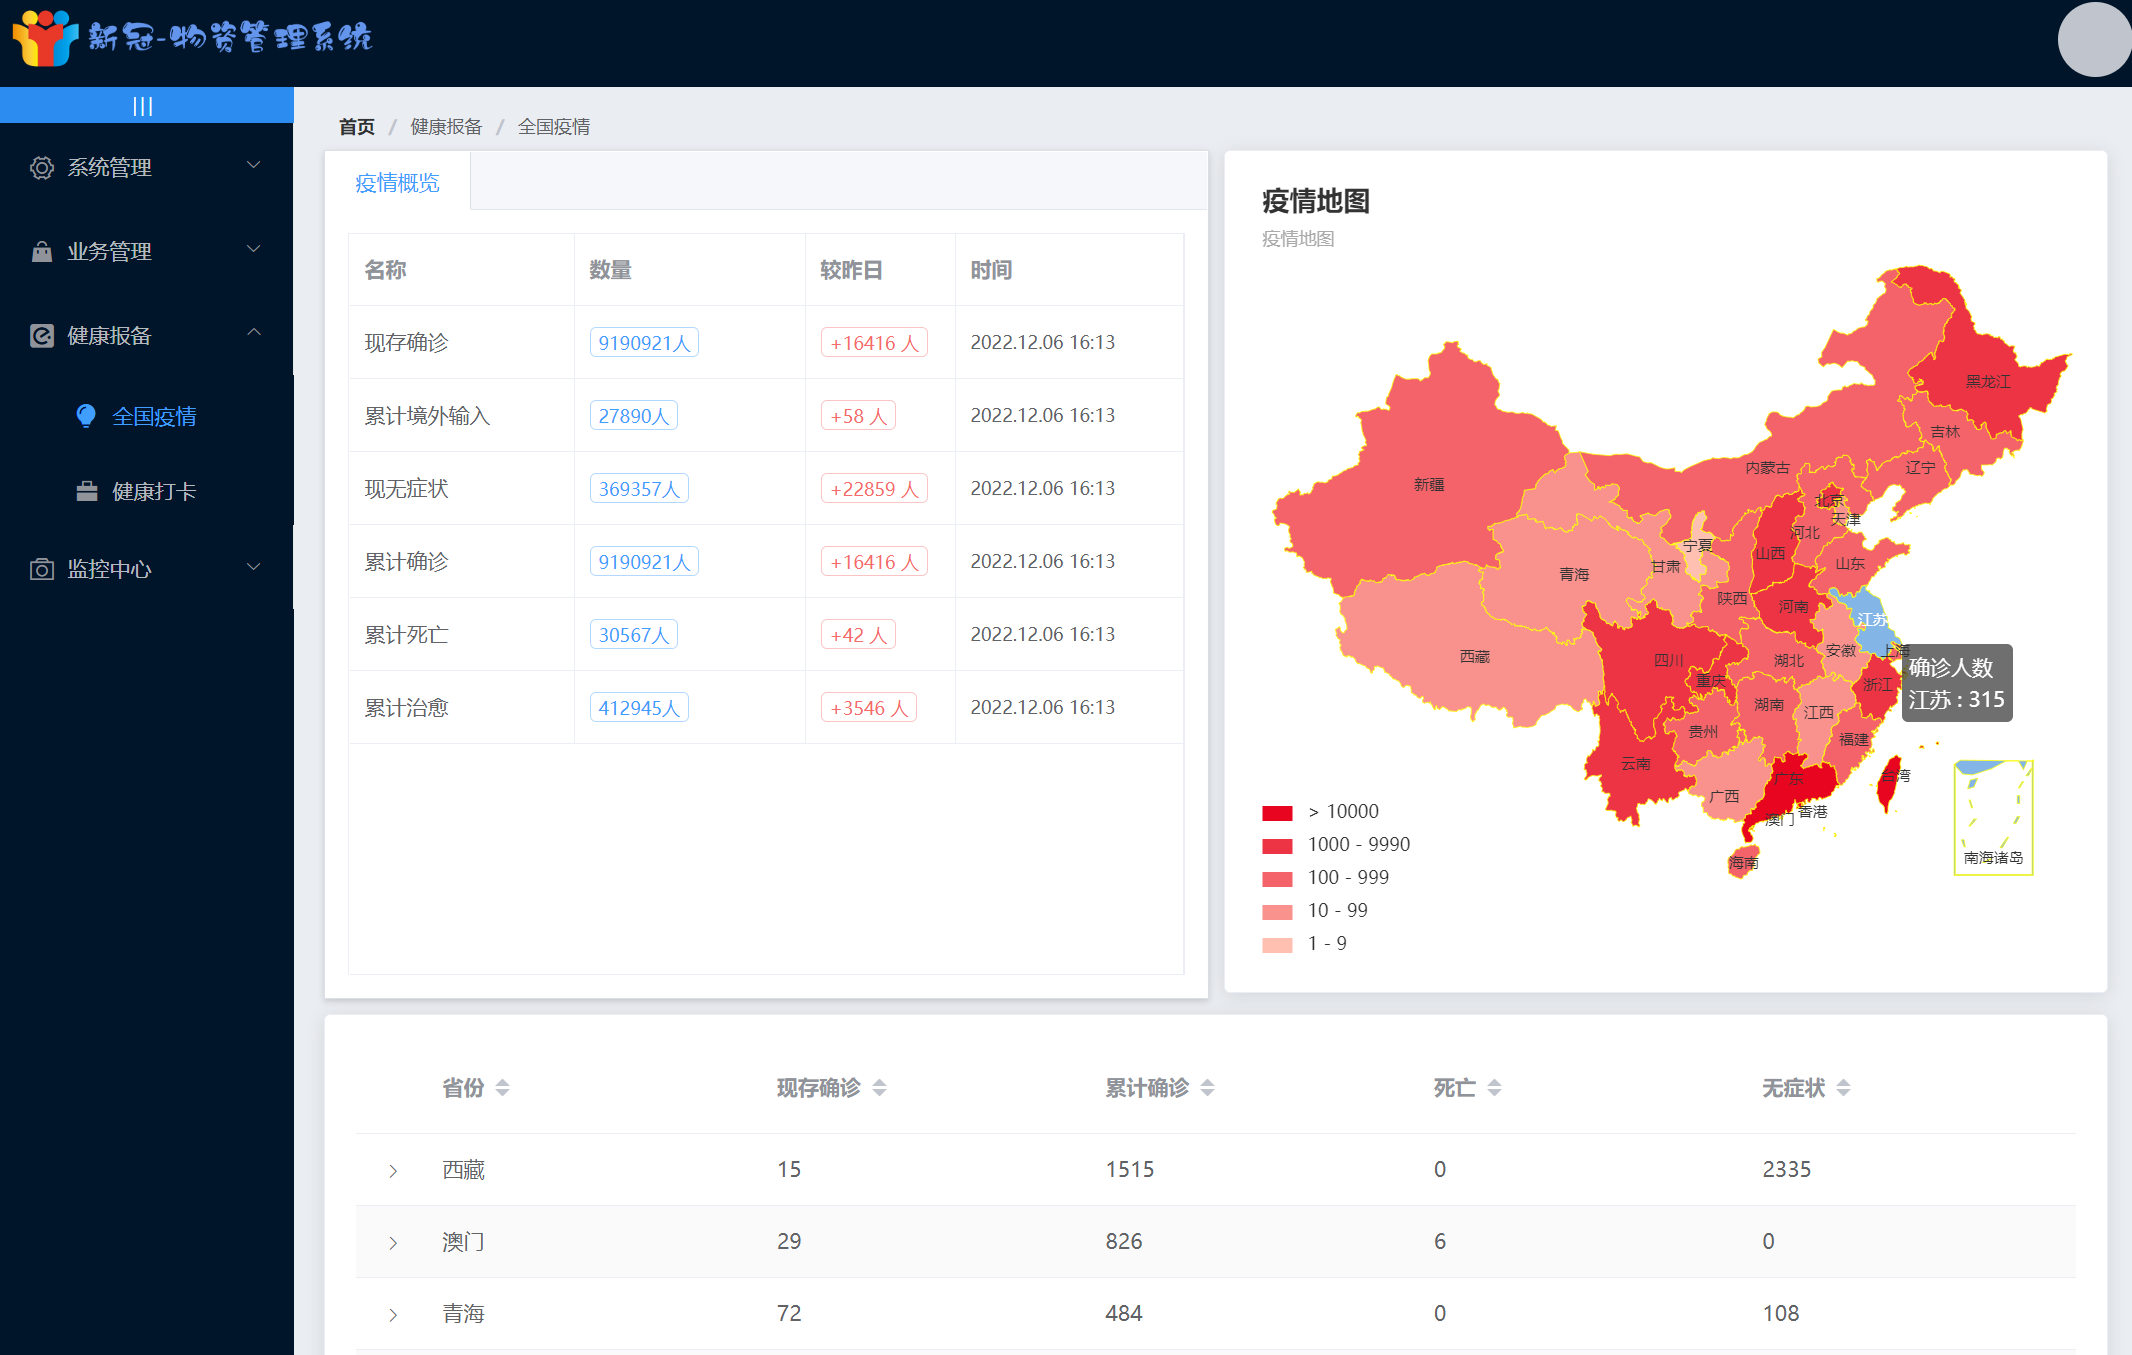Go to 首页 breadcrumb link

click(x=356, y=127)
